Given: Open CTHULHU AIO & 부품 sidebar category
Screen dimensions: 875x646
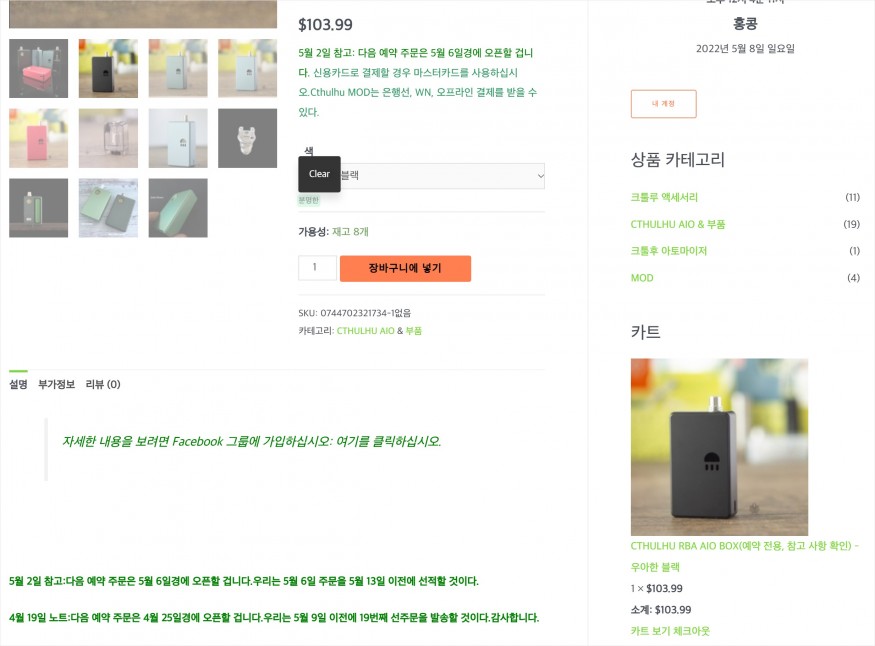Looking at the screenshot, I should 678,224.
